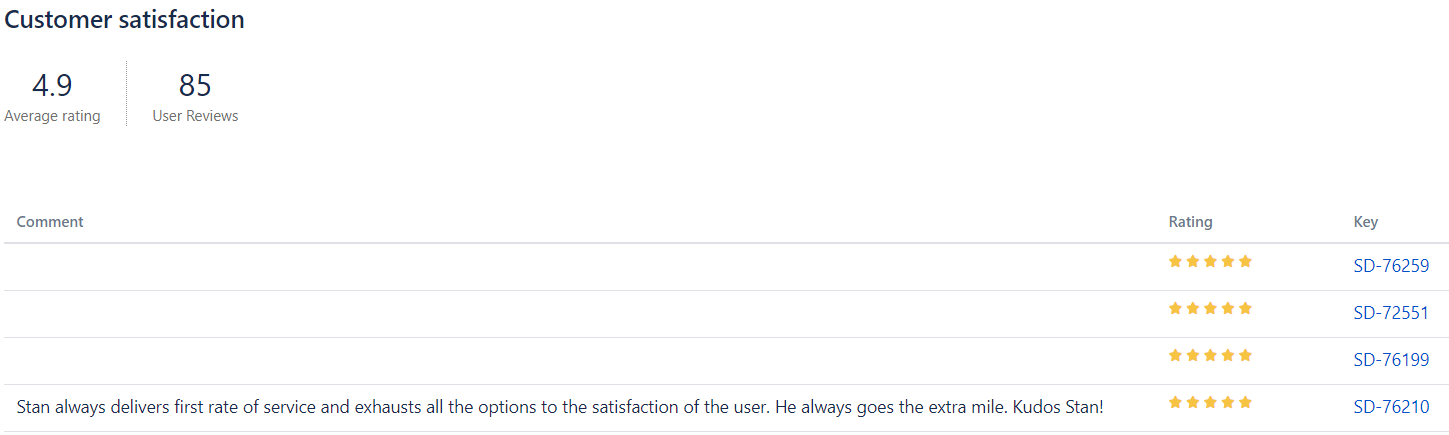Select the 4.9 average rating value
The height and width of the screenshot is (435, 1449).
click(52, 85)
